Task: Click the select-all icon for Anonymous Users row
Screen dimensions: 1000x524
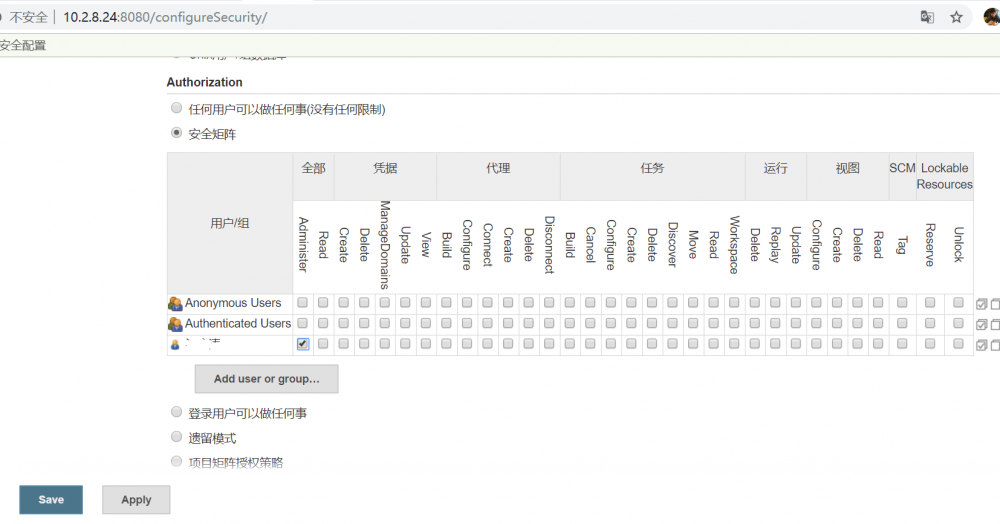Action: tap(982, 304)
